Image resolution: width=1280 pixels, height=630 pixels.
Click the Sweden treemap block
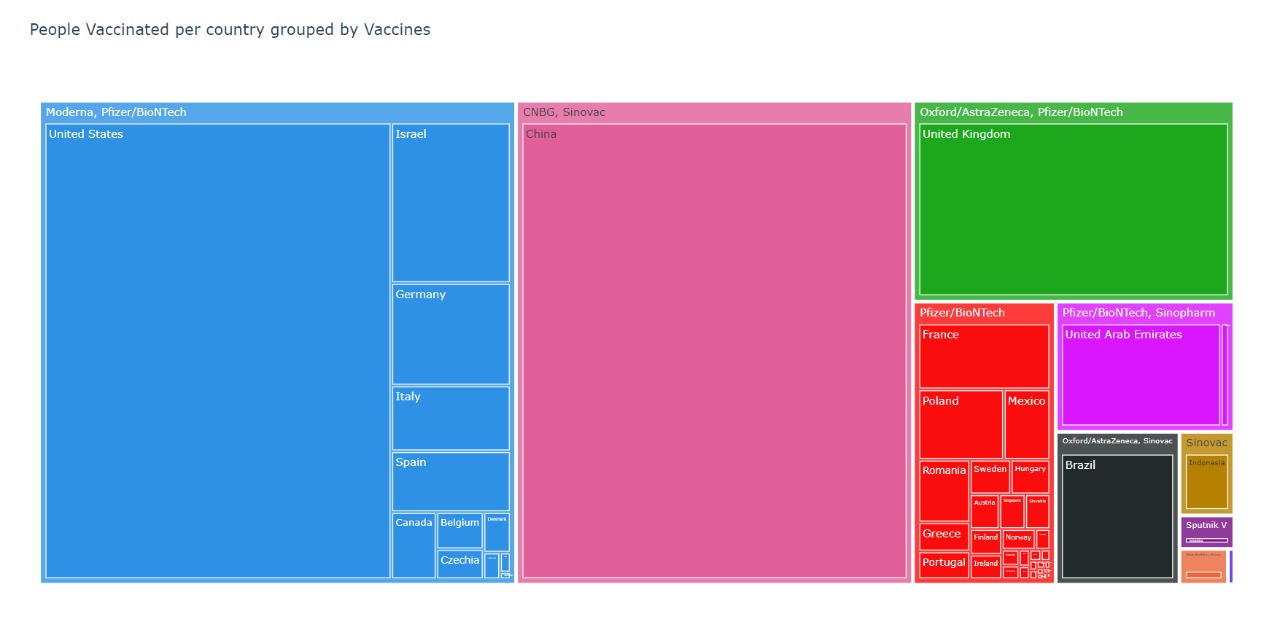tap(990, 477)
